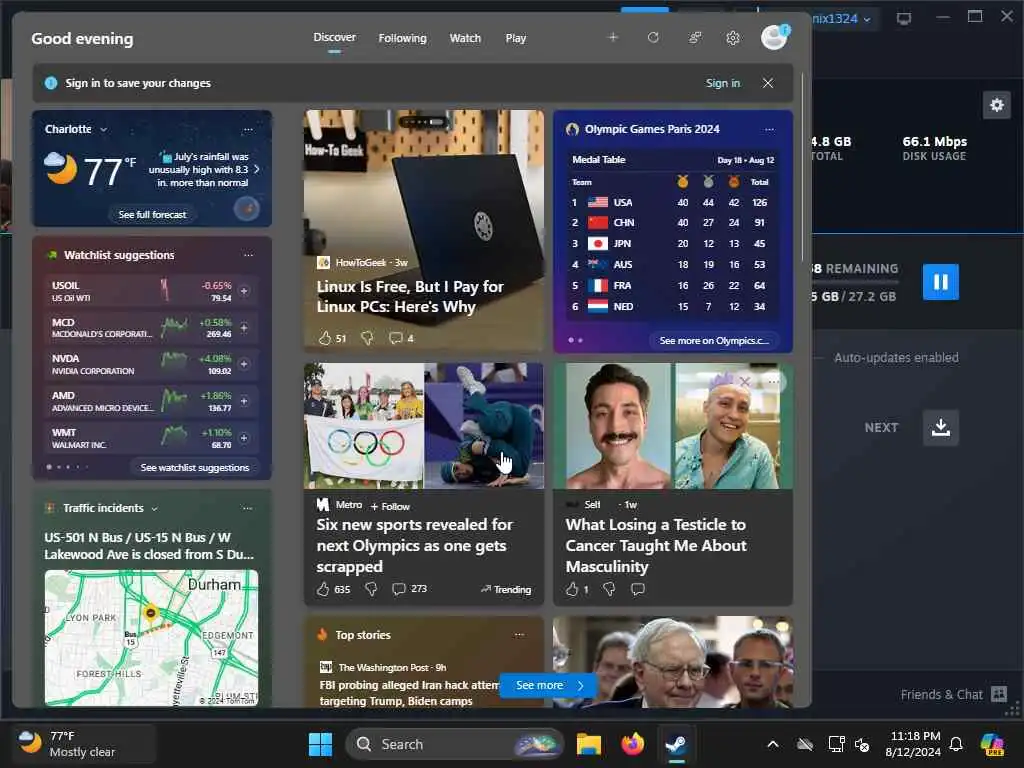Image resolution: width=1024 pixels, height=768 pixels.
Task: Open comments on Six new sports article
Action: (398, 589)
